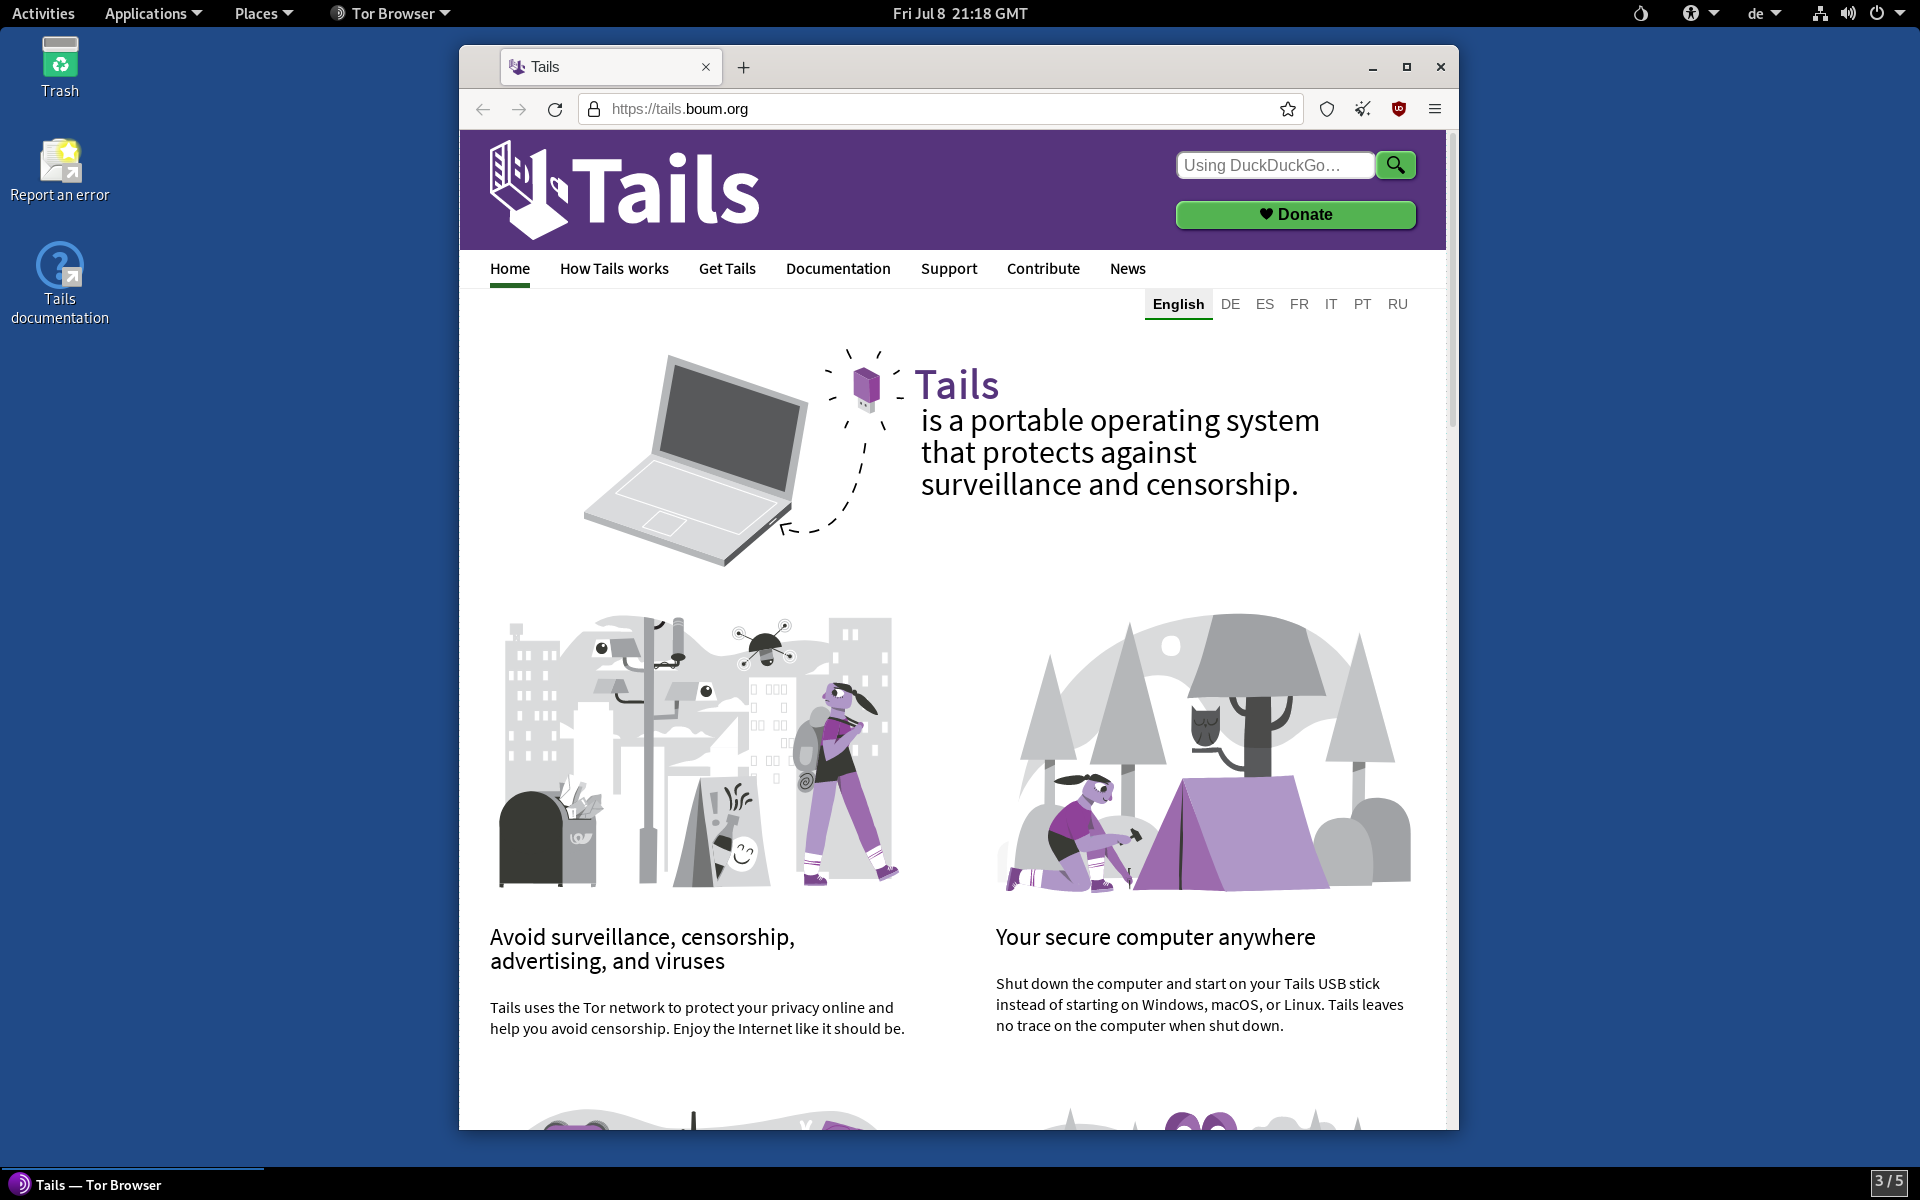The width and height of the screenshot is (1920, 1200).
Task: Bookmark this page with the star icon
Action: click(x=1288, y=109)
